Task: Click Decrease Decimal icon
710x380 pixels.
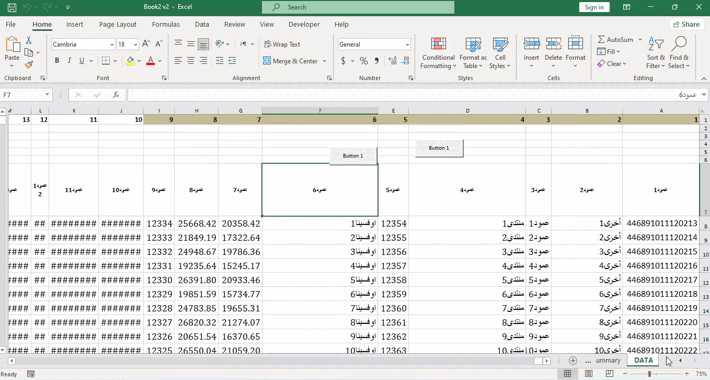Action: (405, 61)
